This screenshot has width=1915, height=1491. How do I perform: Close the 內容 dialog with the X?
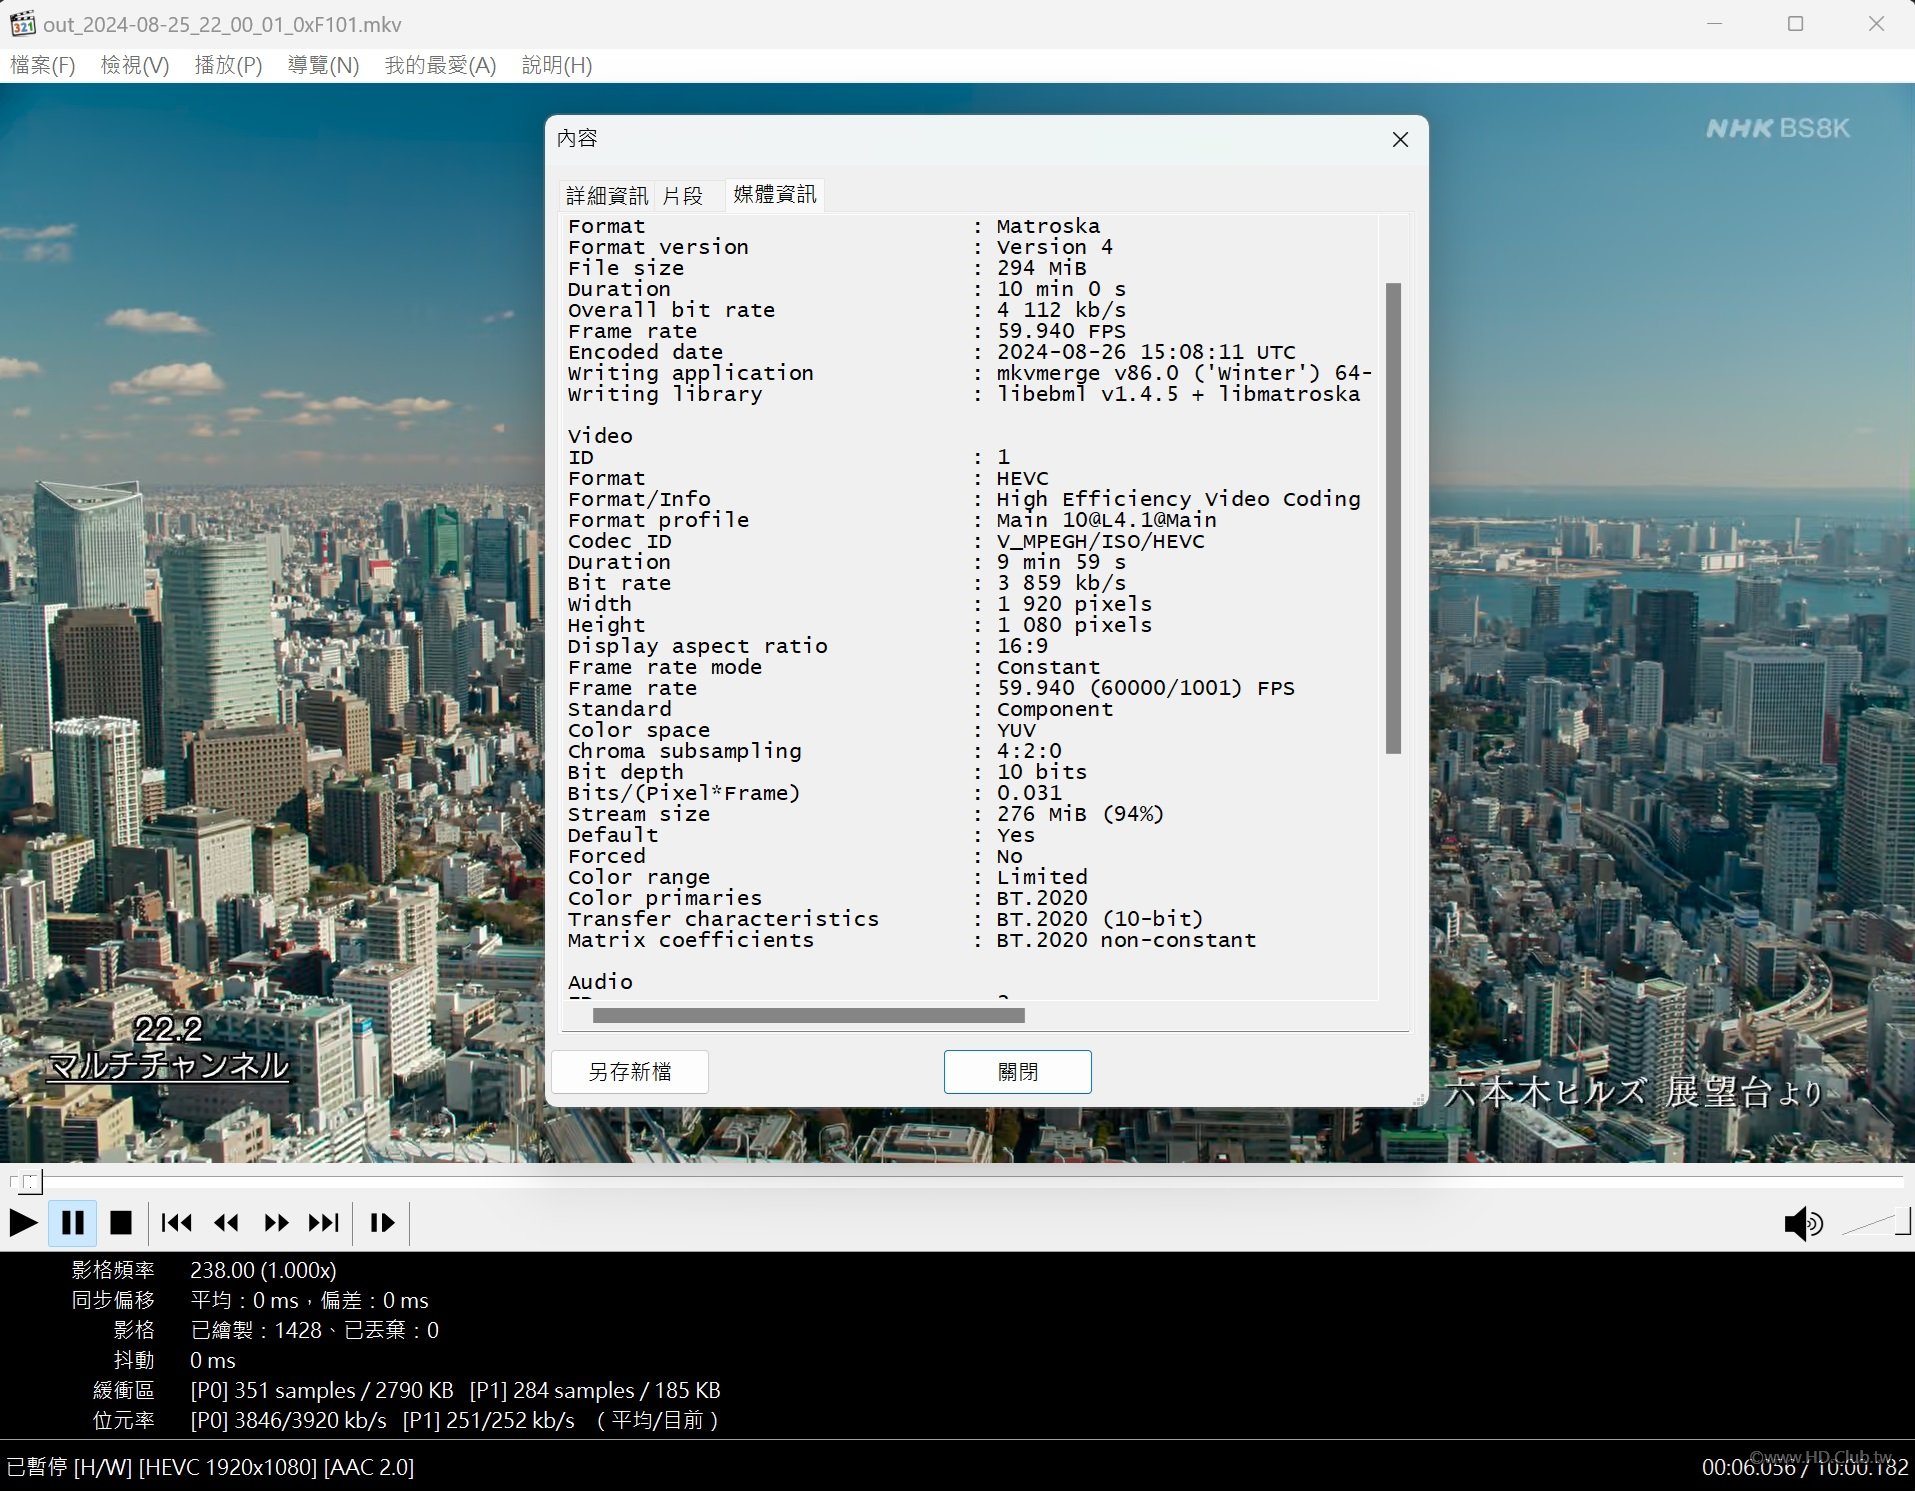(x=1400, y=140)
